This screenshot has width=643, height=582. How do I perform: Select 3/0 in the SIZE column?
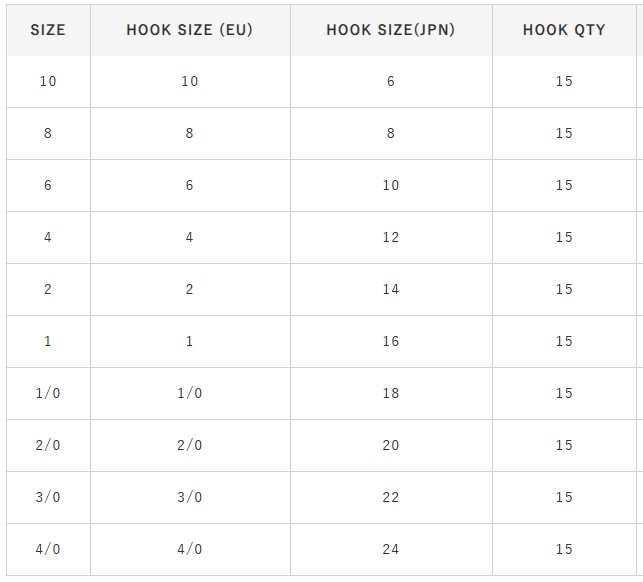click(48, 497)
